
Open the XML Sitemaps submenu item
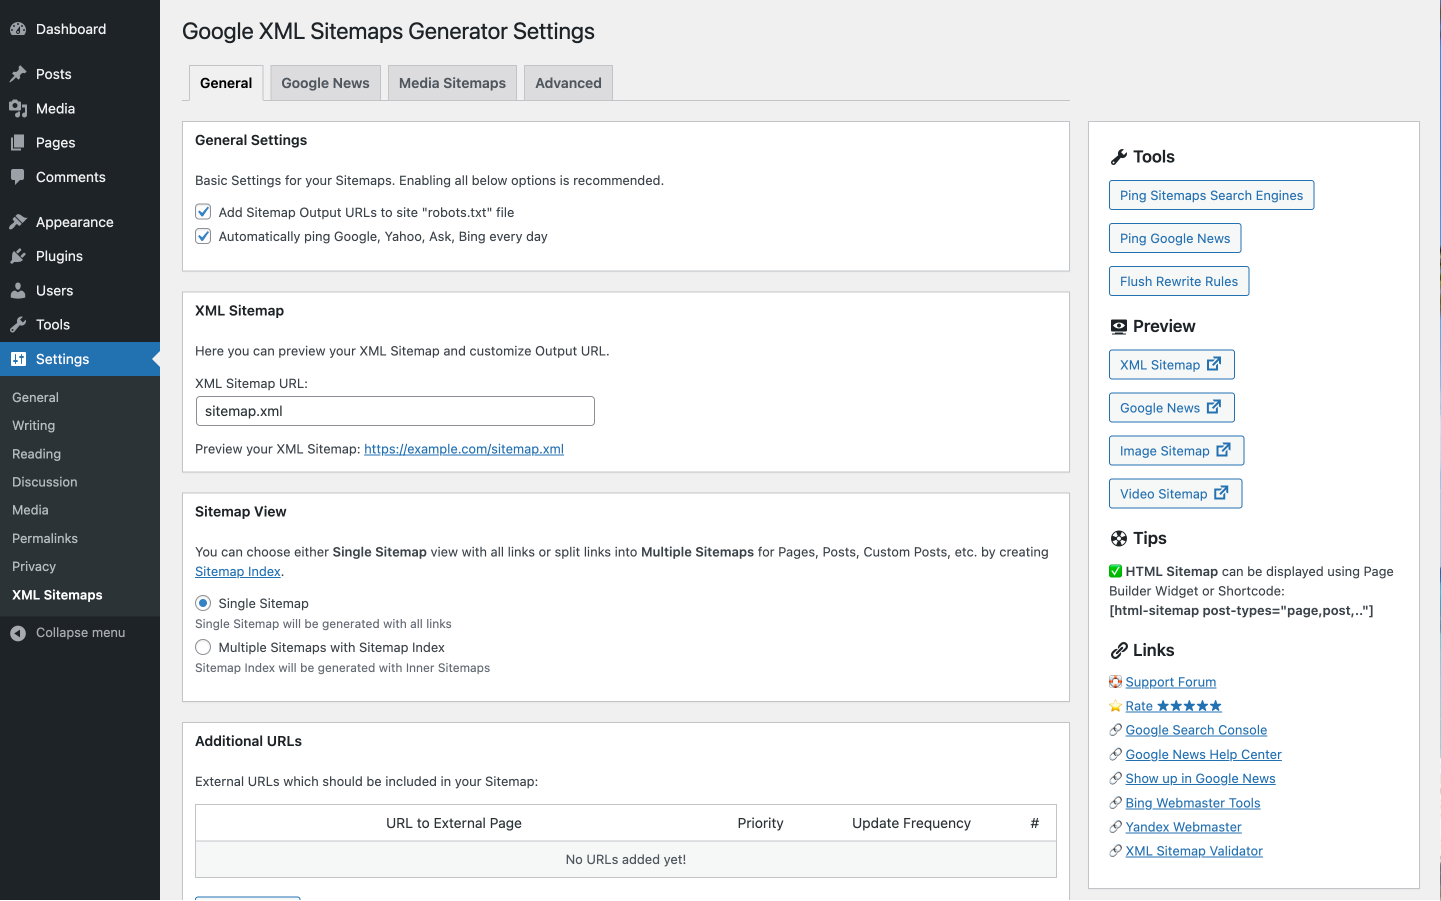tap(57, 595)
